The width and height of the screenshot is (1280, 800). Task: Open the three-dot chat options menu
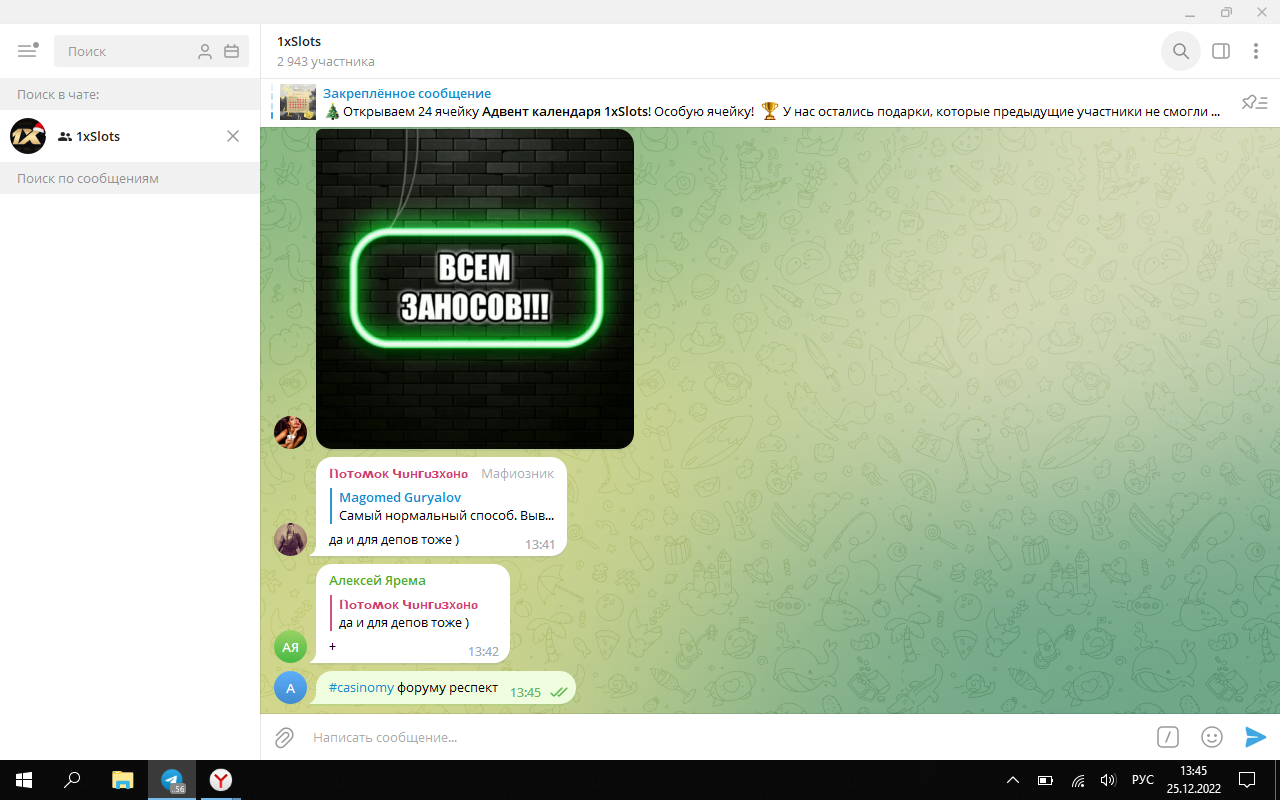click(x=1256, y=51)
